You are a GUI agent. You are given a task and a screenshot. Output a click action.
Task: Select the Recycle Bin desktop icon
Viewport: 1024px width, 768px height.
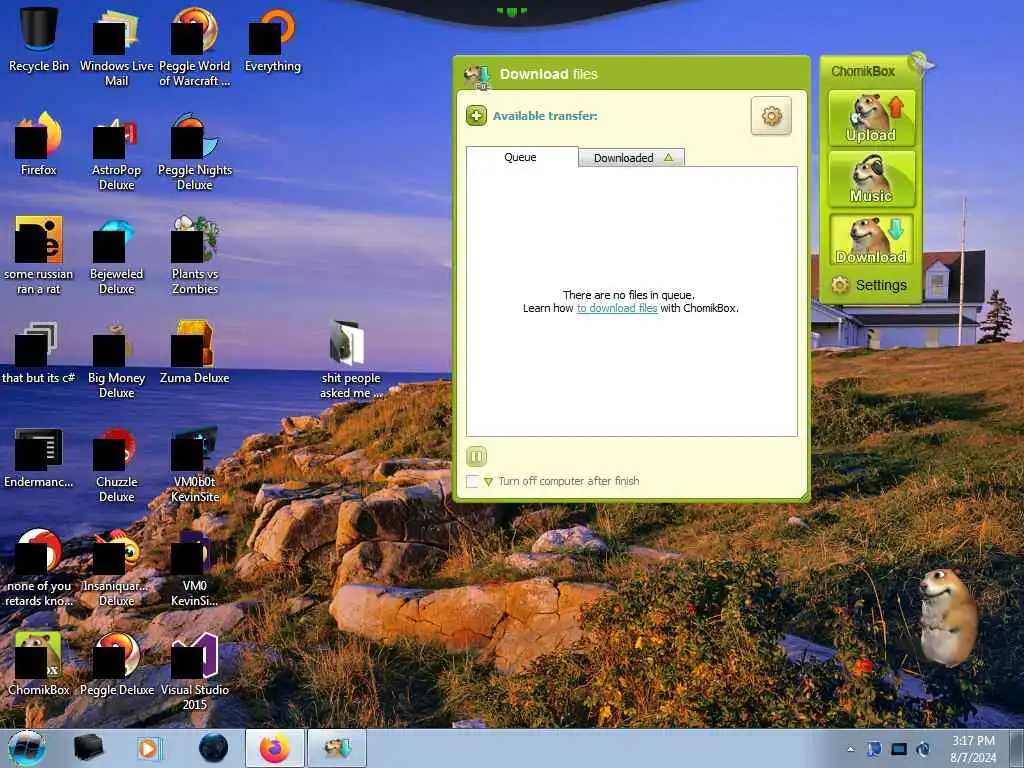click(x=39, y=39)
